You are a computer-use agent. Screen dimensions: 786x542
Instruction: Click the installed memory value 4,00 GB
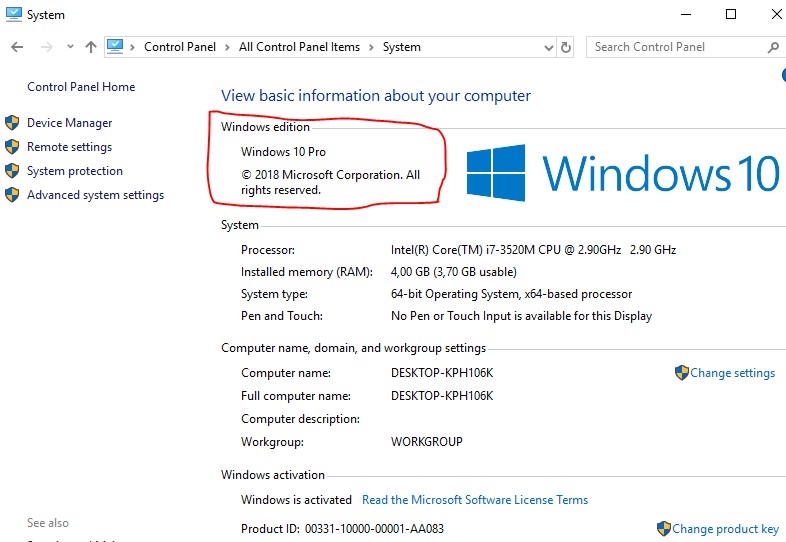coord(454,272)
